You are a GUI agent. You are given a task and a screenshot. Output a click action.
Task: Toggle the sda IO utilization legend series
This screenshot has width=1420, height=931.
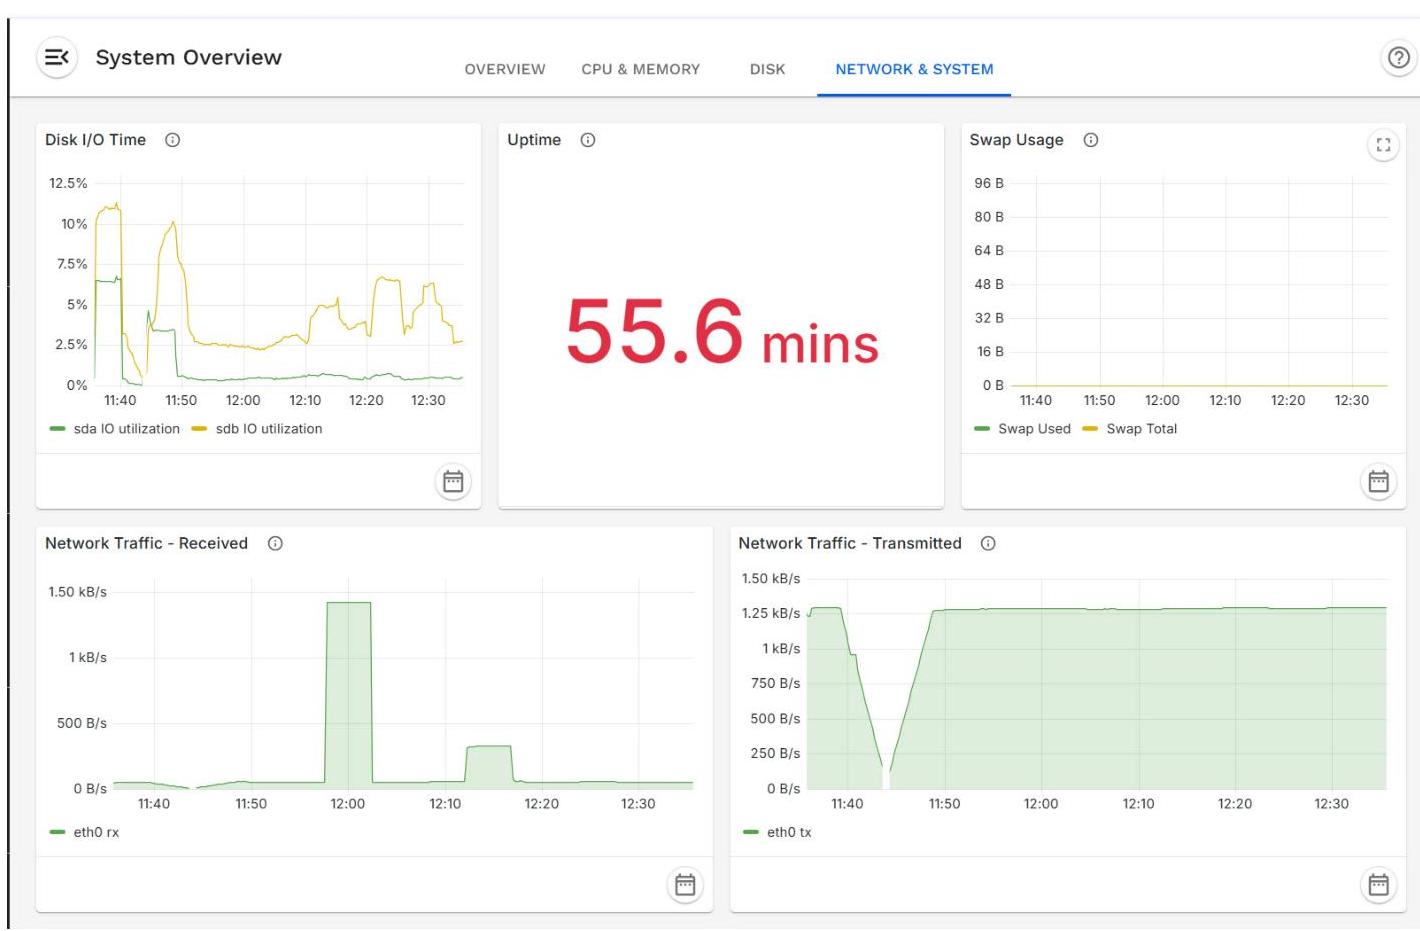[x=115, y=429]
